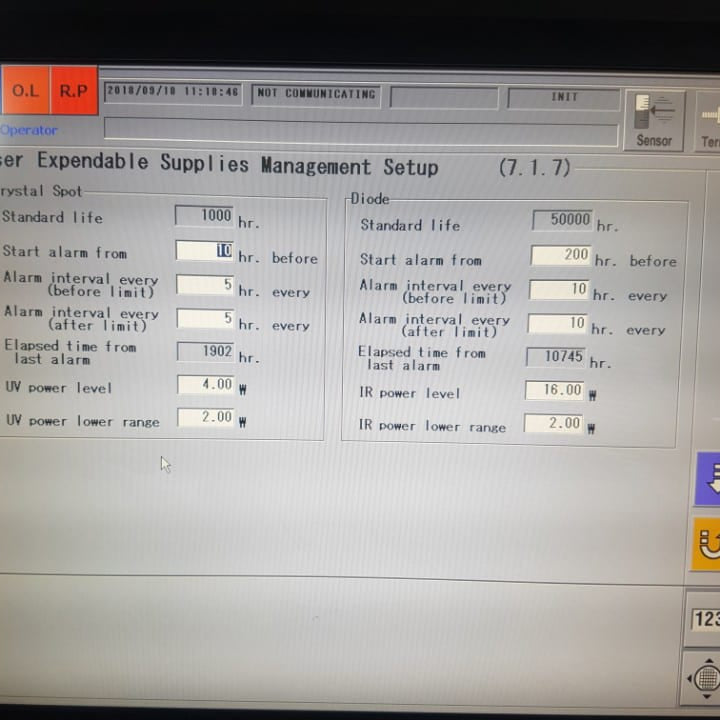This screenshot has width=720, height=720.
Task: Select Crystal Spot Start alarm from field
Action: point(205,251)
